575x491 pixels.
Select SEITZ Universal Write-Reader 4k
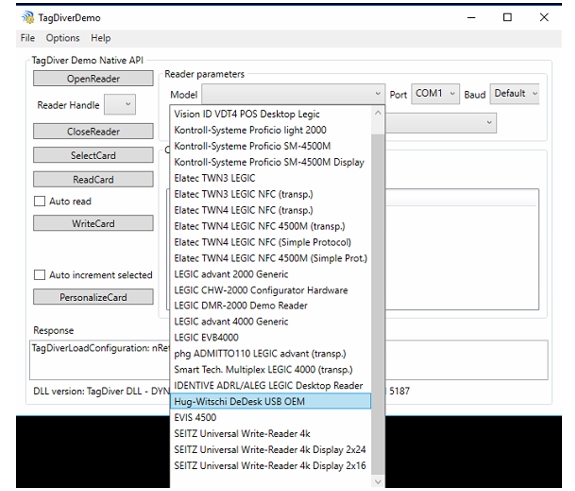pyautogui.click(x=271, y=433)
